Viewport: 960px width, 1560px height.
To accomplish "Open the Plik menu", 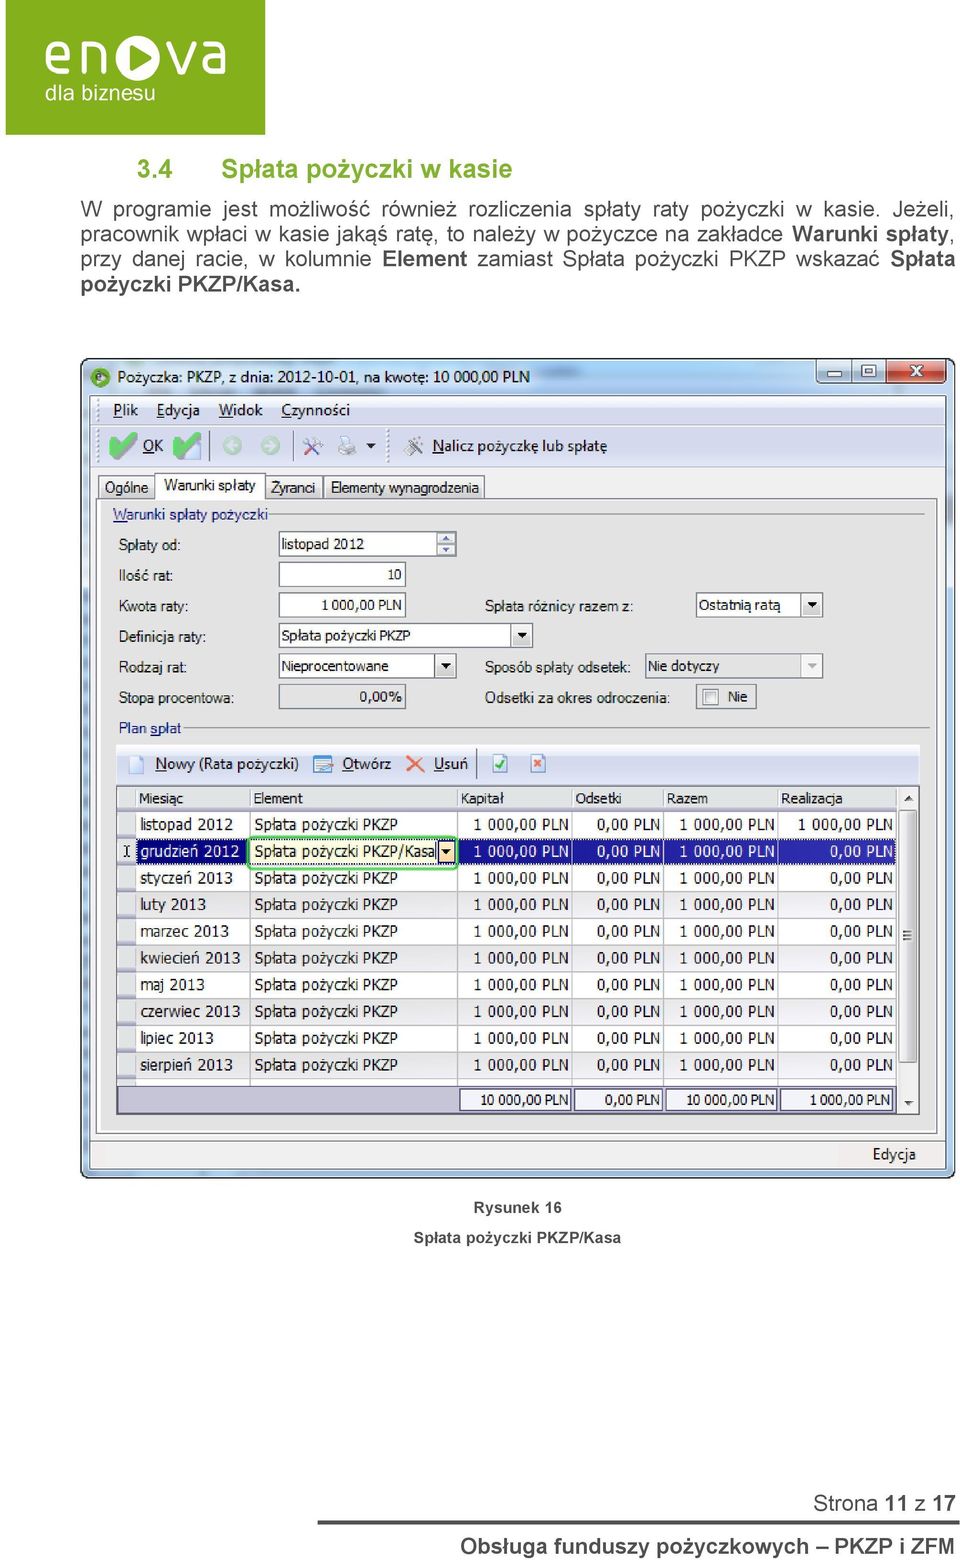I will [125, 410].
